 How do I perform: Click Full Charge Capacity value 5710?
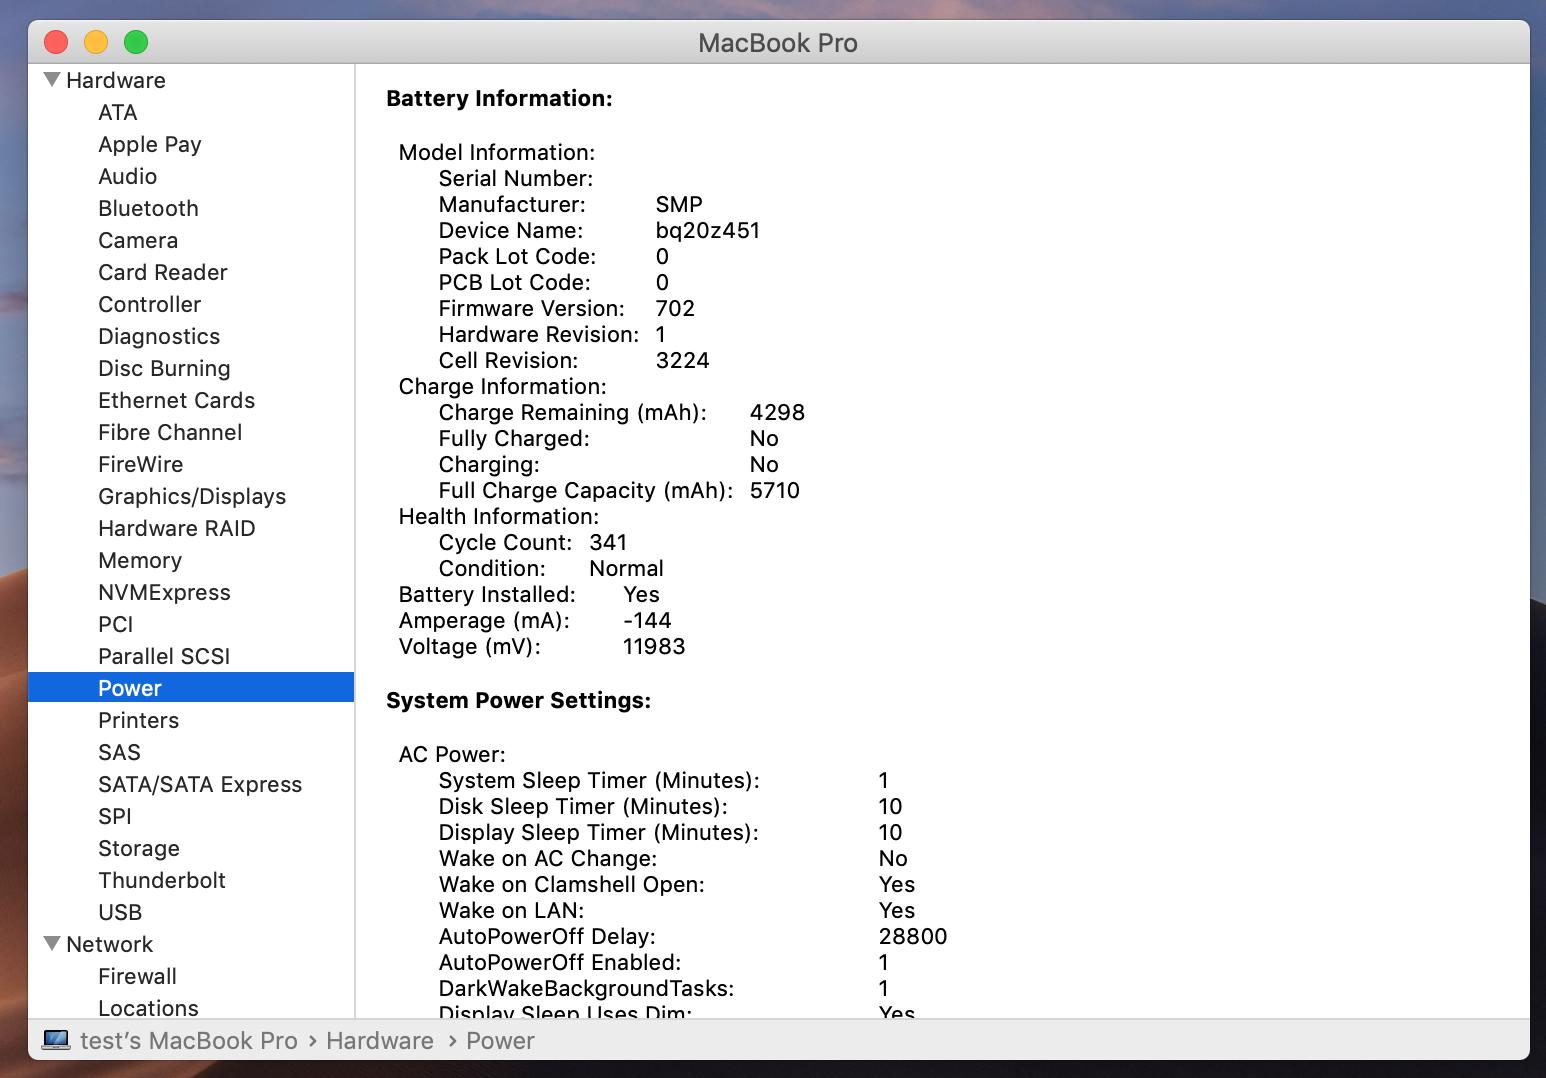click(x=775, y=490)
